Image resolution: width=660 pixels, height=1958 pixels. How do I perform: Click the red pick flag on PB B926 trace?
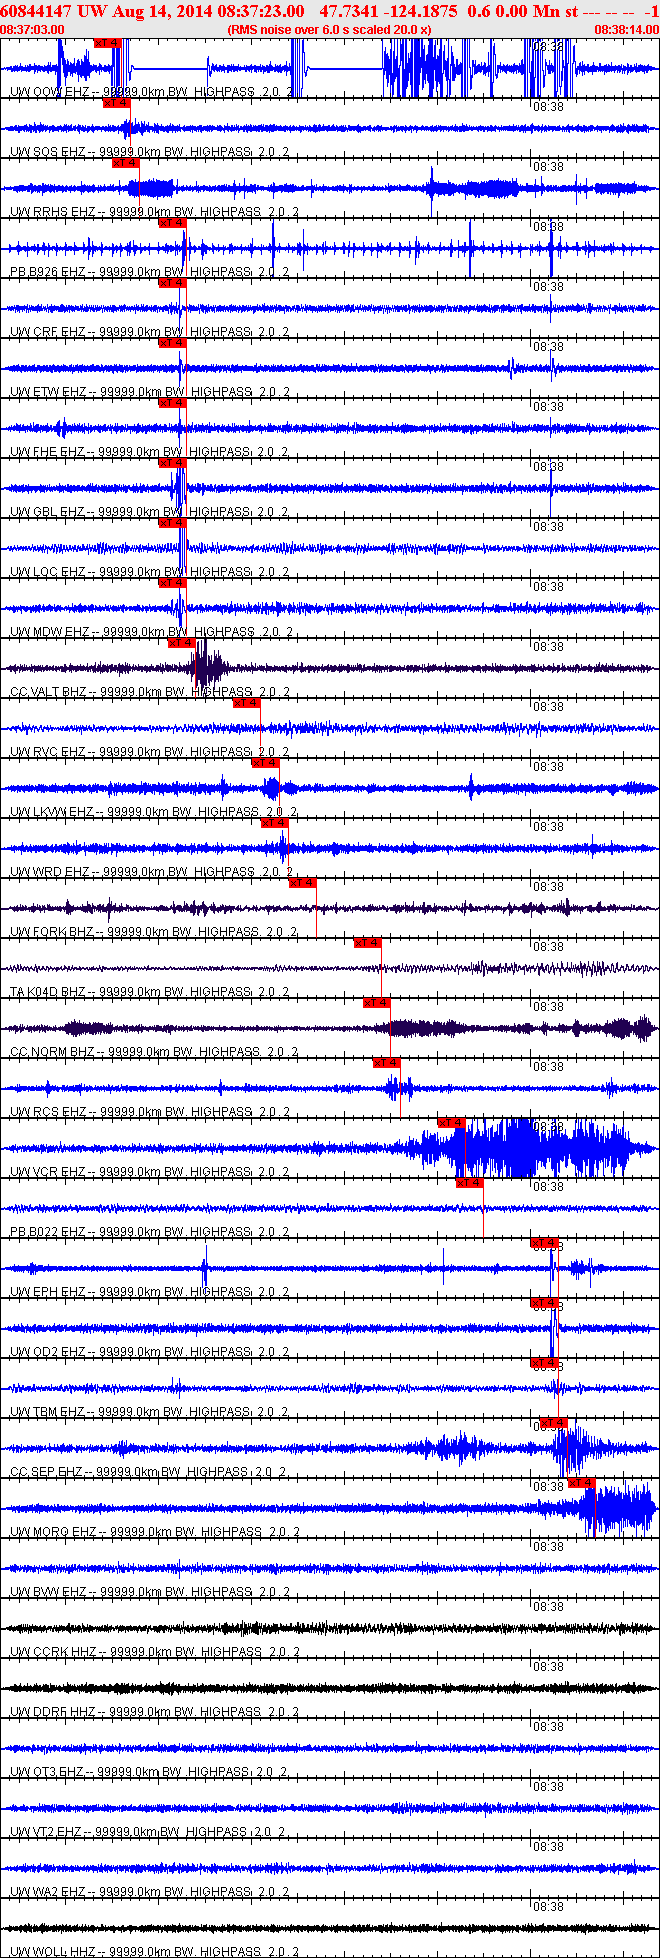pyautogui.click(x=172, y=223)
